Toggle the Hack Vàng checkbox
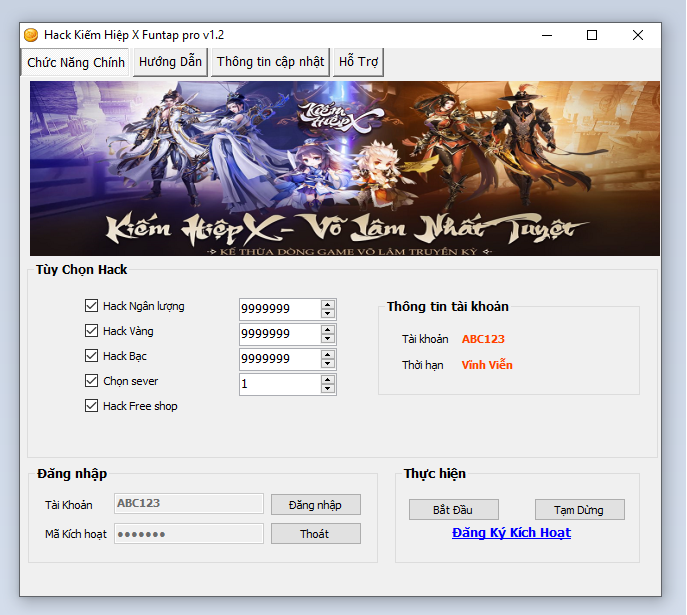687x615 pixels. (x=92, y=331)
